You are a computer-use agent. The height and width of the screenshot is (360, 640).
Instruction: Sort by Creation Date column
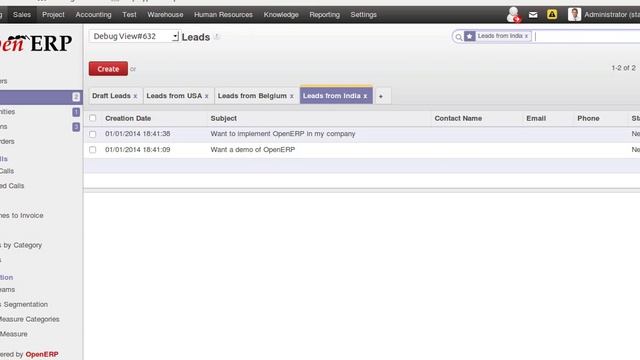128,118
